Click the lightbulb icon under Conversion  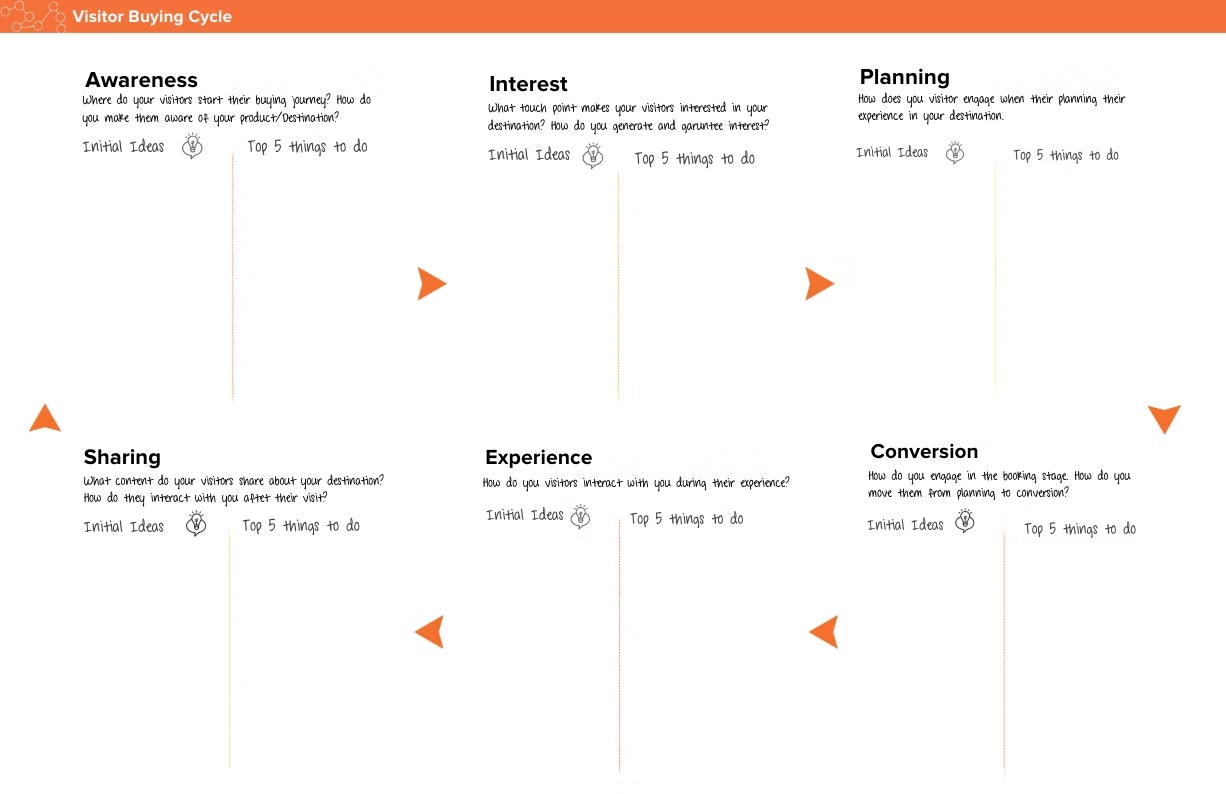pyautogui.click(x=964, y=521)
